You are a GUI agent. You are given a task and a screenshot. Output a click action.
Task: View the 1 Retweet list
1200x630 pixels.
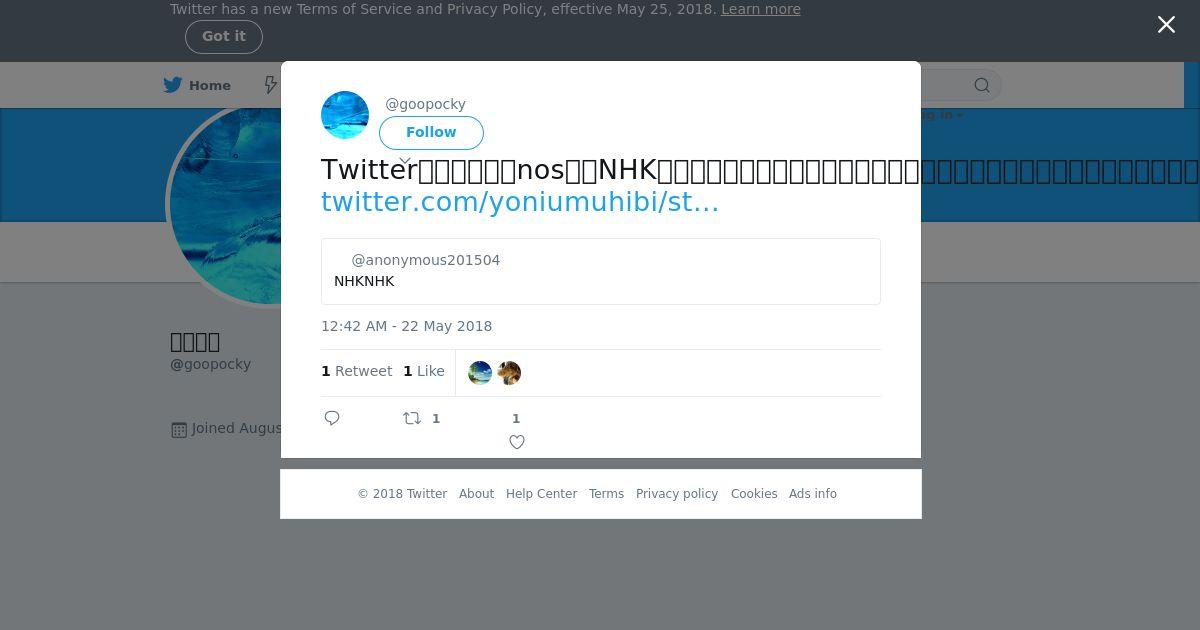(x=357, y=371)
